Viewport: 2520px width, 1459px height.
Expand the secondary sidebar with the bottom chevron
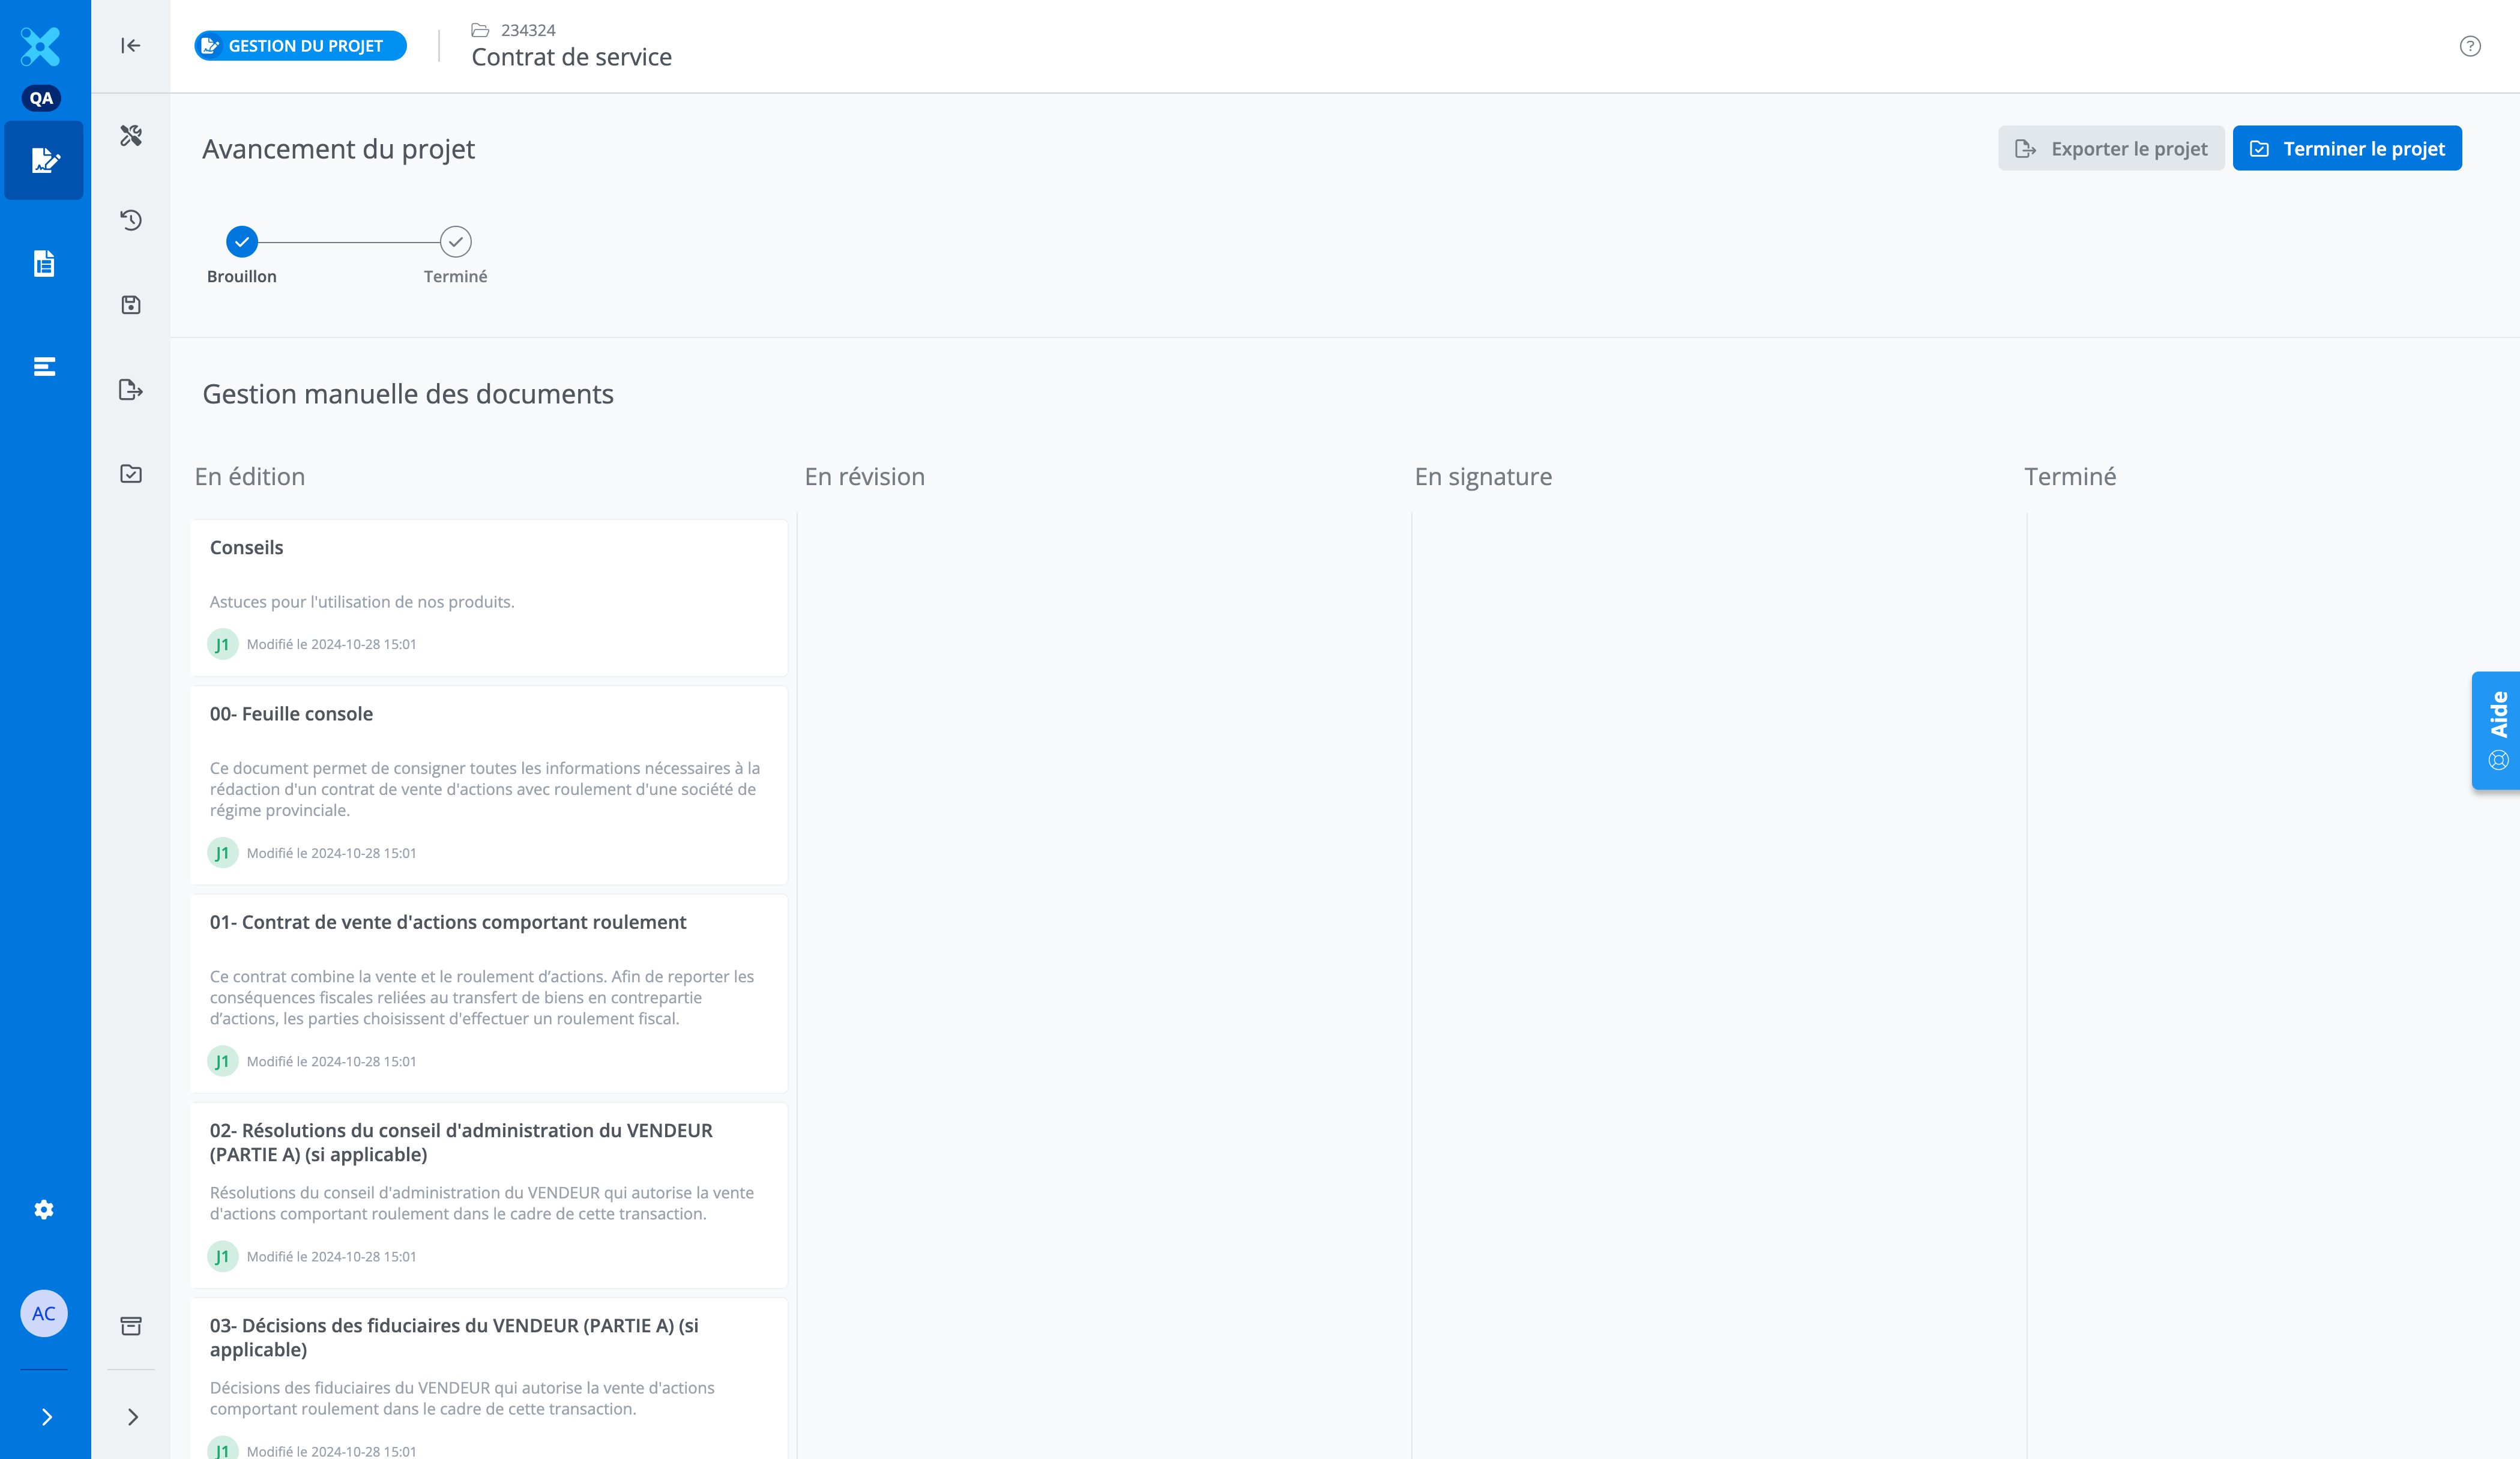coord(133,1417)
